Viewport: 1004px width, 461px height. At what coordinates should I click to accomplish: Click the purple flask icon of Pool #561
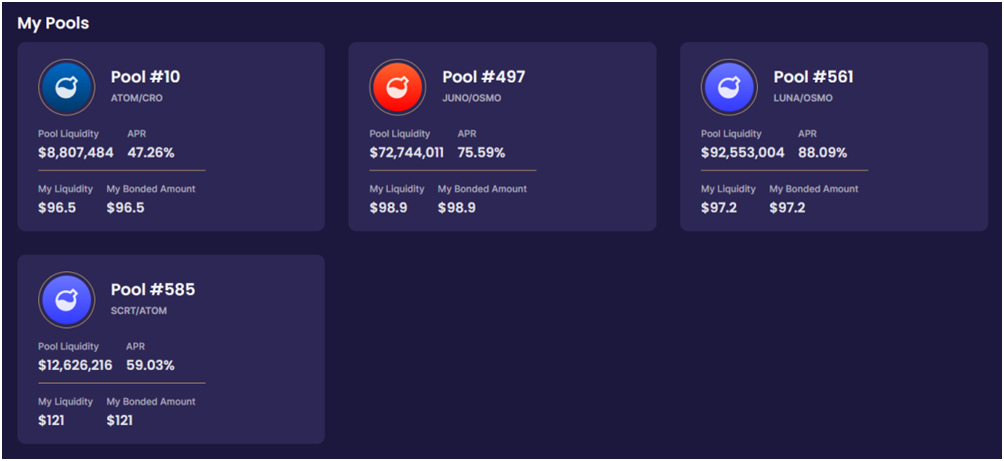pyautogui.click(x=729, y=87)
